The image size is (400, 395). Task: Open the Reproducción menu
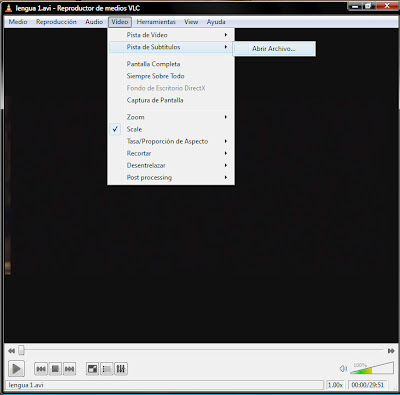click(56, 22)
